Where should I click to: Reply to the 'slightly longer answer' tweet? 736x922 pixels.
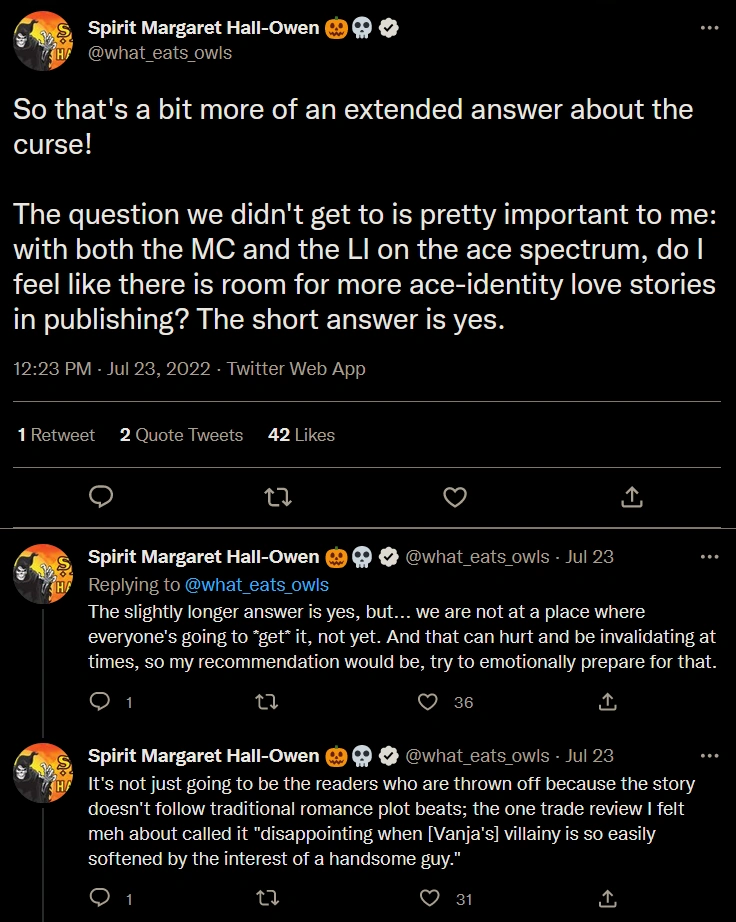(100, 702)
